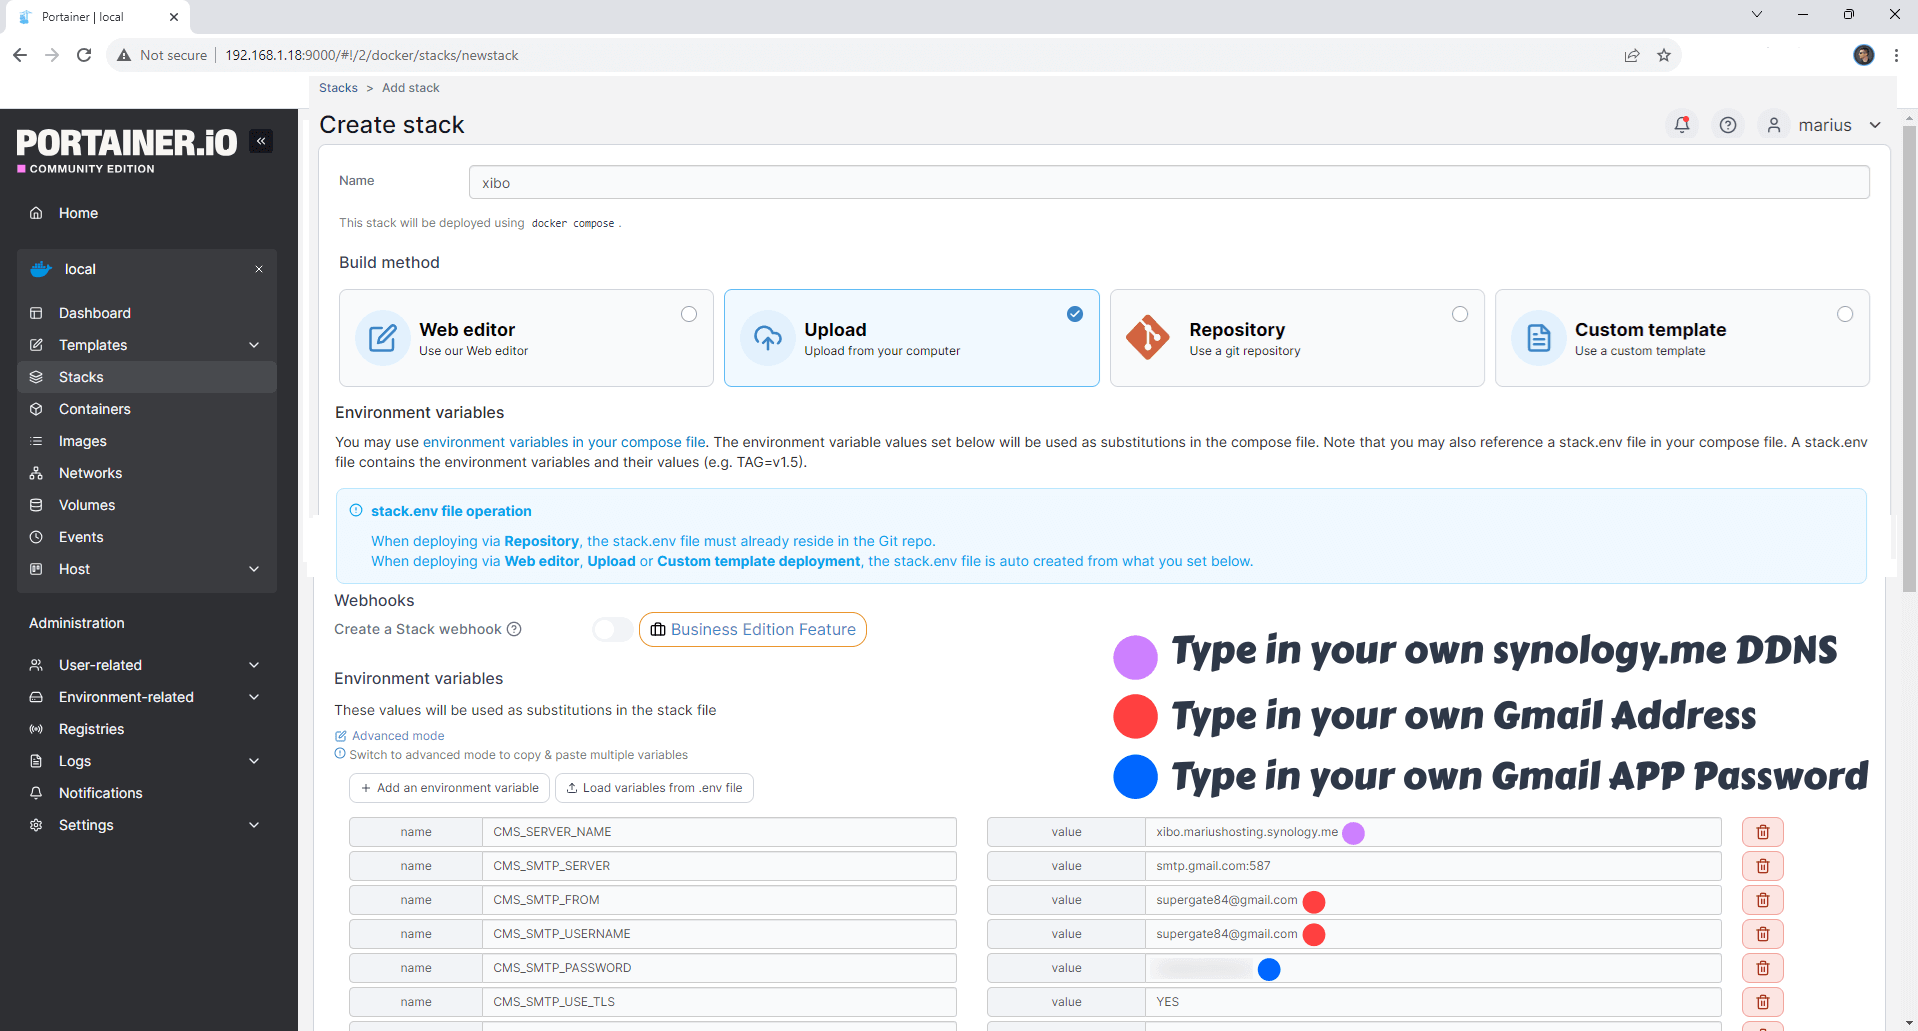1918x1031 pixels.
Task: Click the browser reload icon
Action: point(84,55)
